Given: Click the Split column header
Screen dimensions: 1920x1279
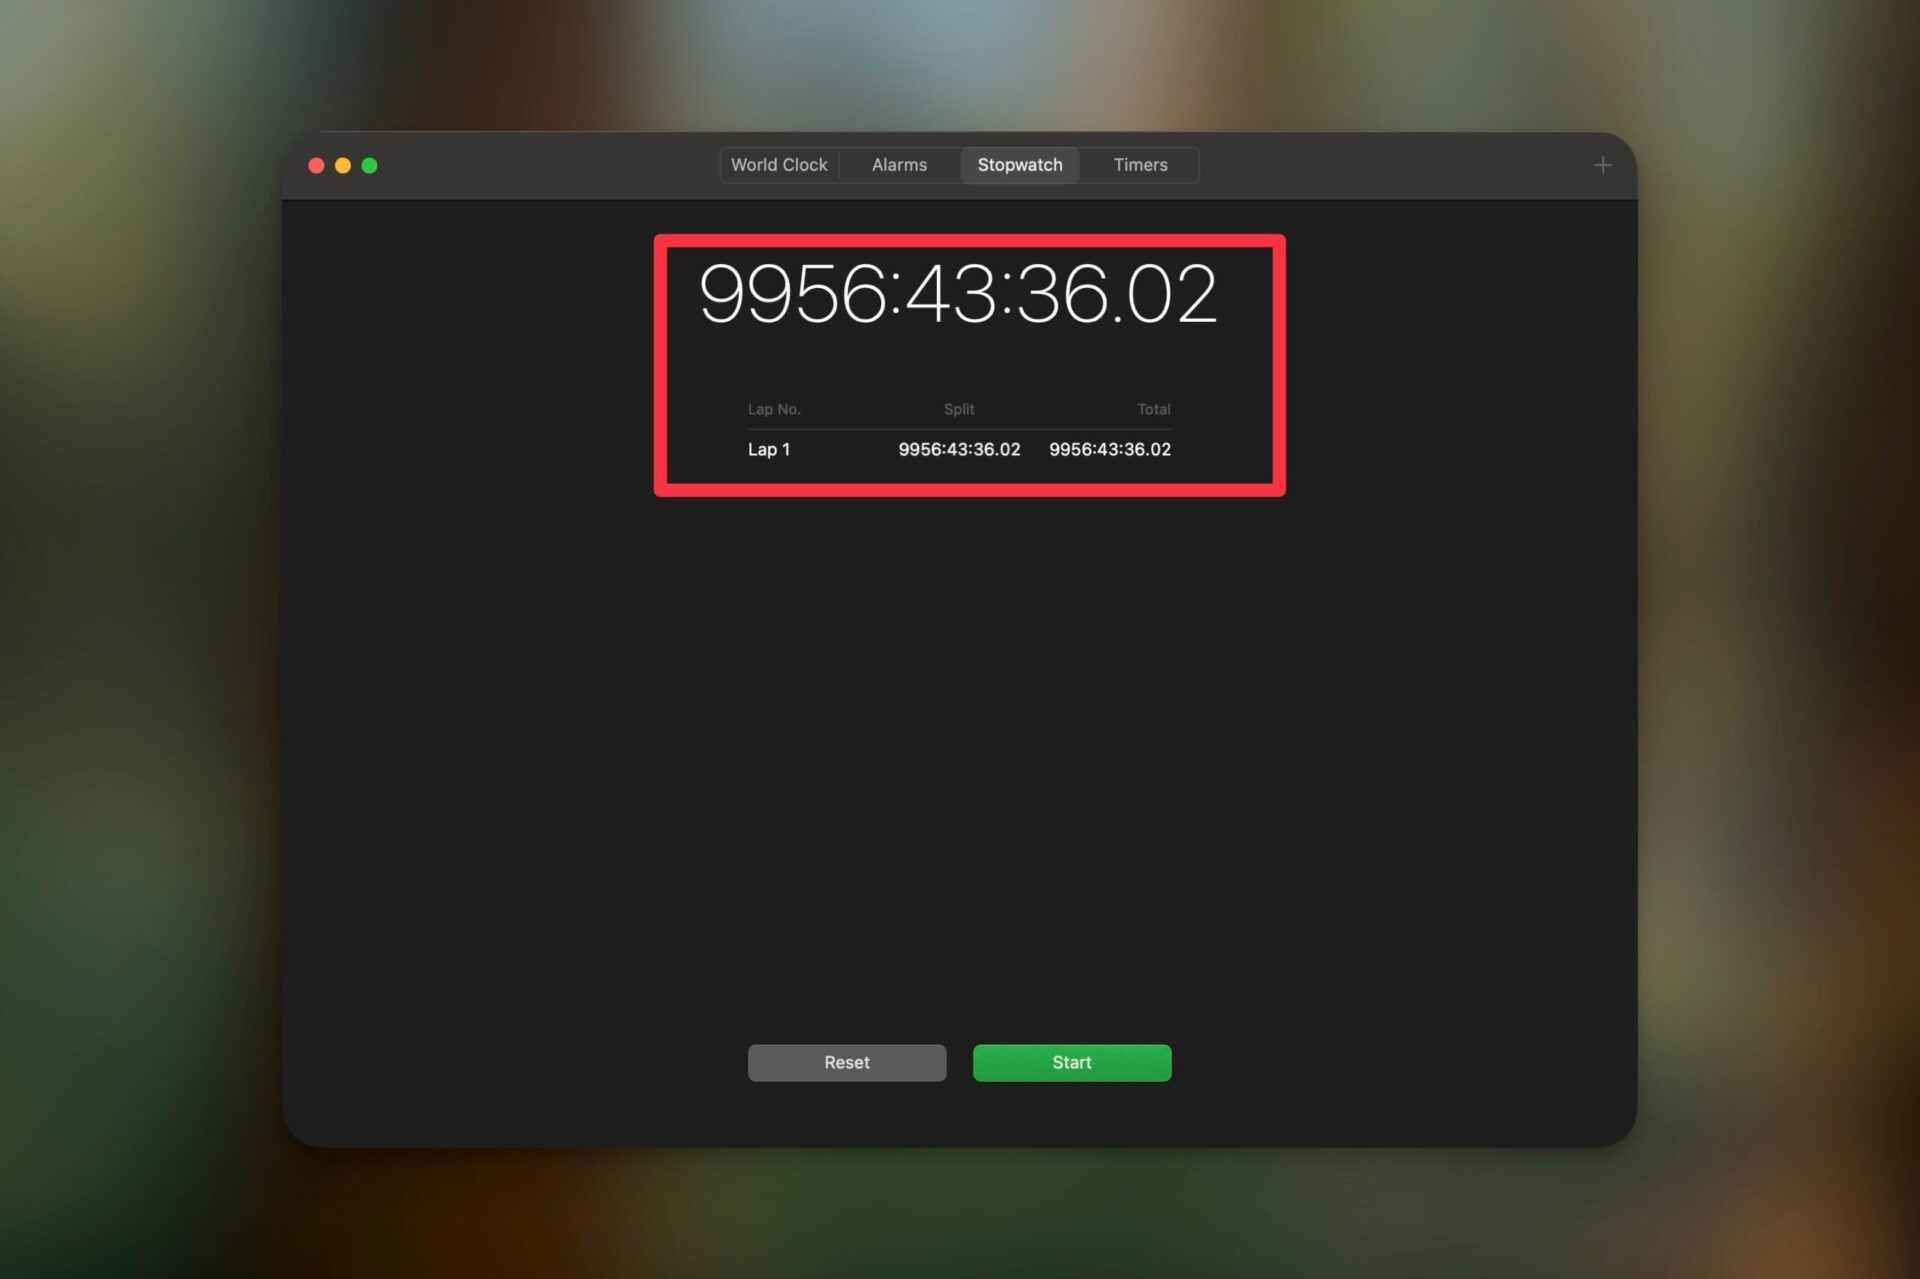Looking at the screenshot, I should coord(958,409).
